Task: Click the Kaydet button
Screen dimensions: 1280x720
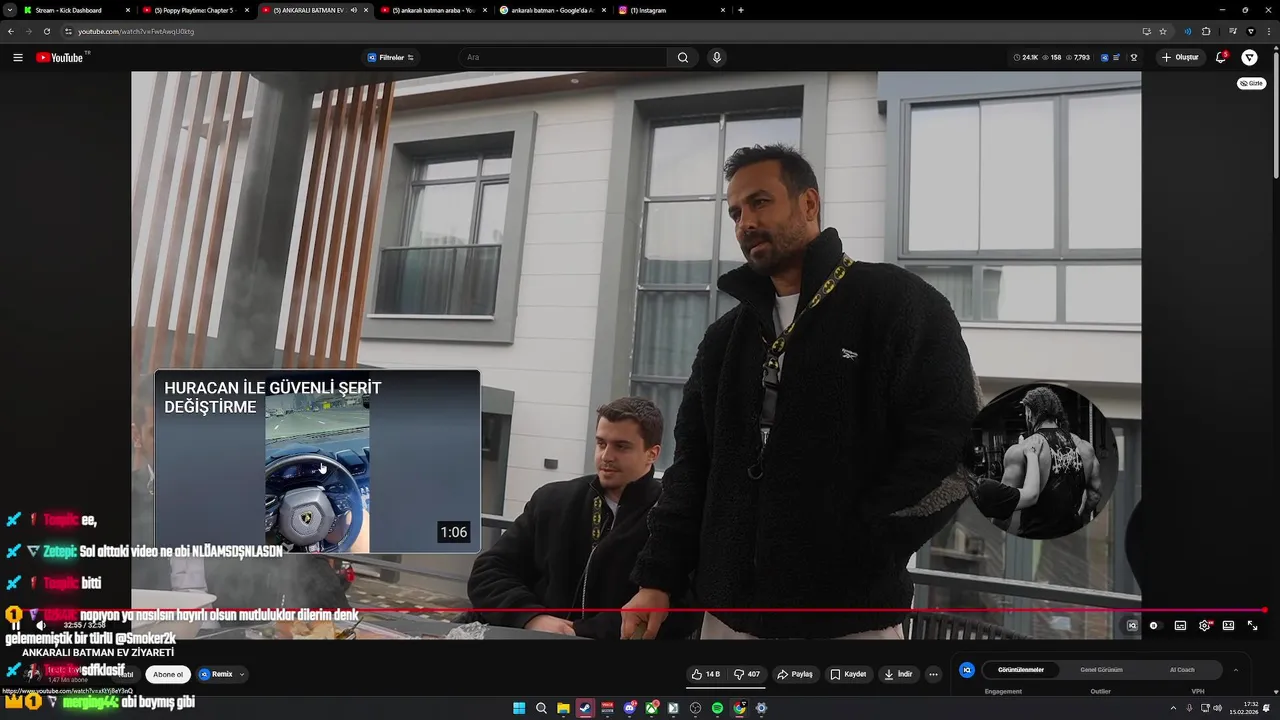Action: coord(848,674)
